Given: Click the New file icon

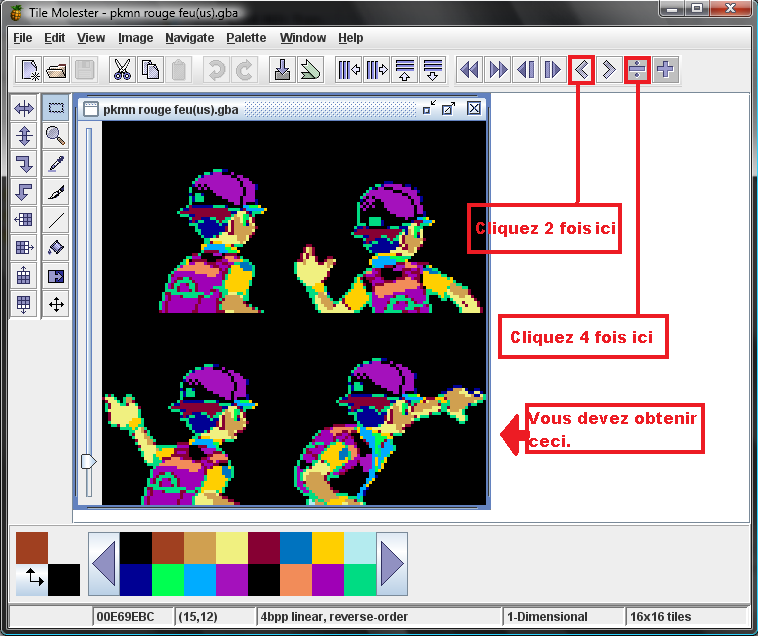Looking at the screenshot, I should coord(29,70).
